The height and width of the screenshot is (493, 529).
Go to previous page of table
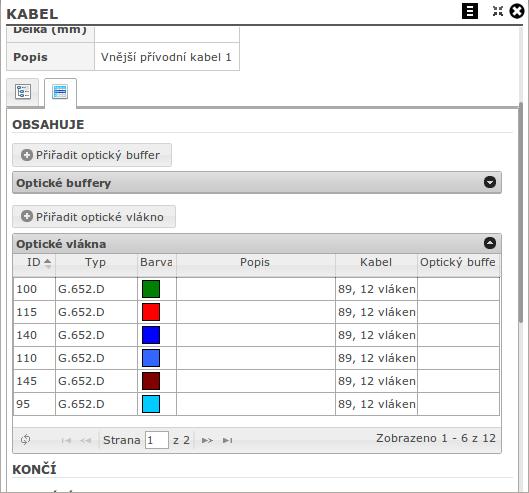tap(86, 440)
